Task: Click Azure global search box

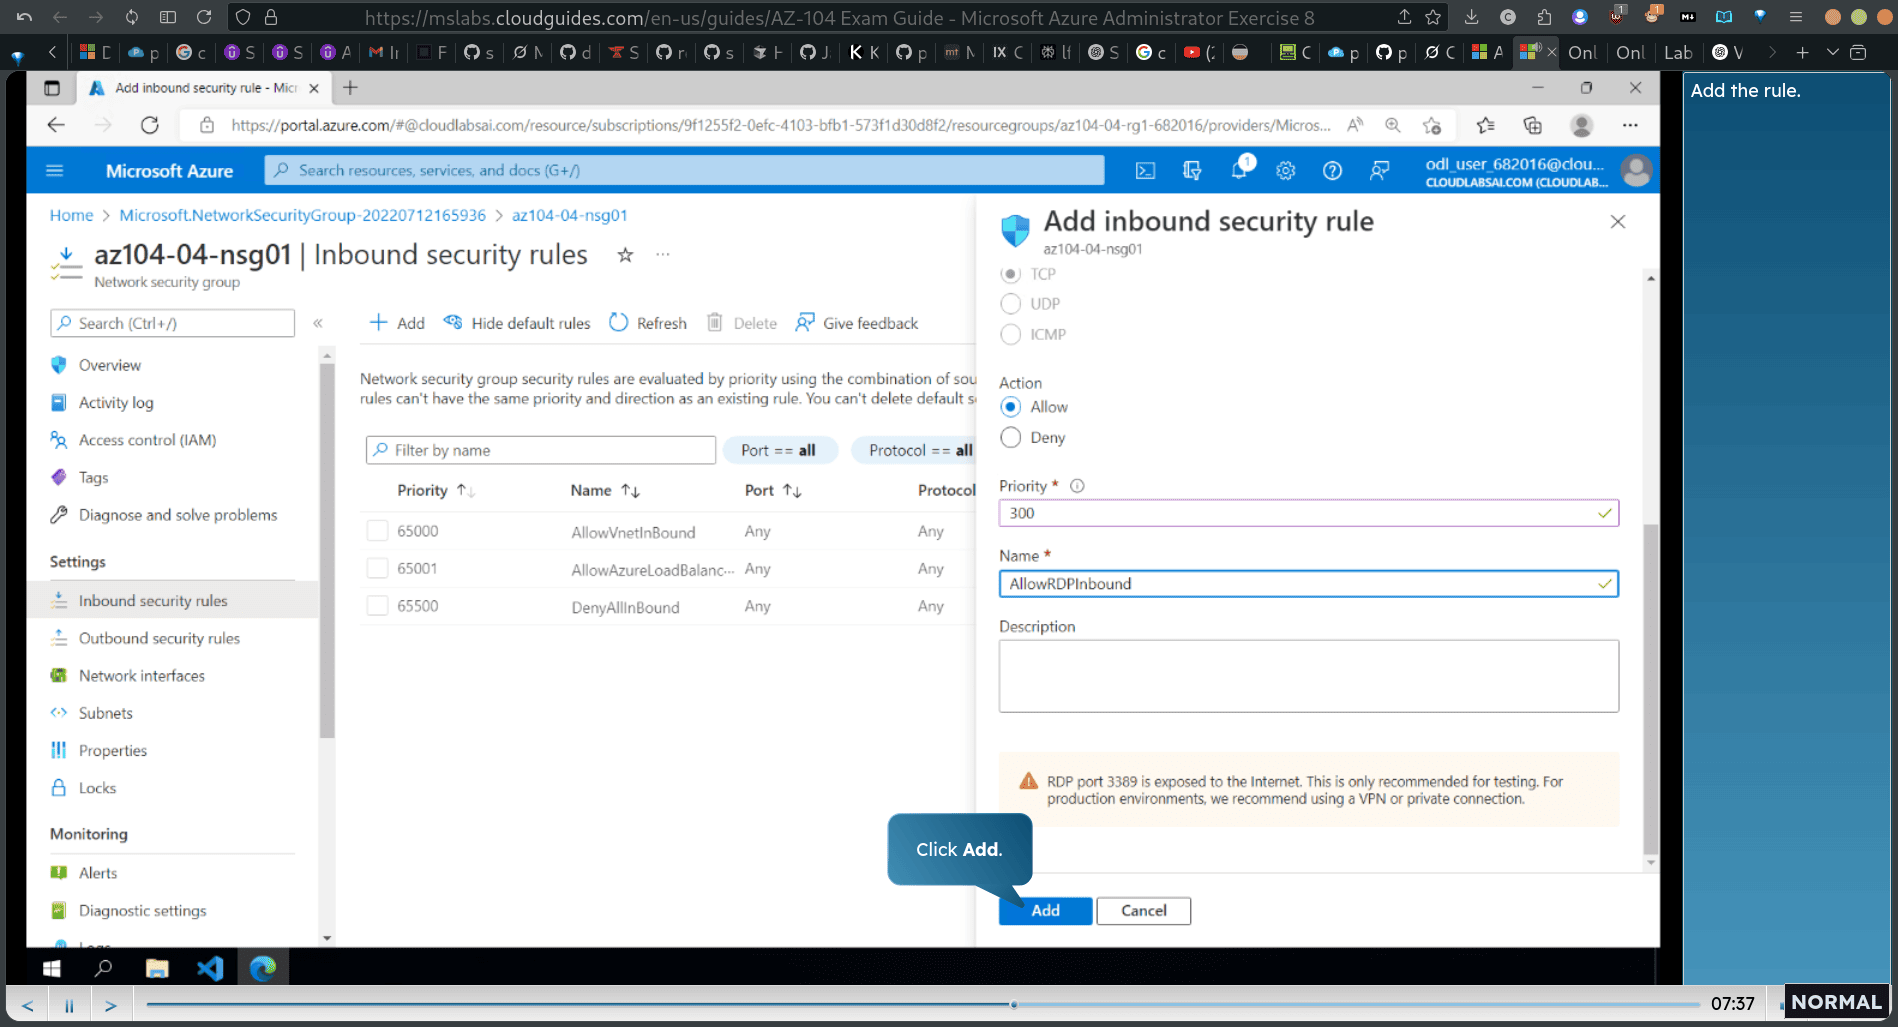Action: click(684, 171)
